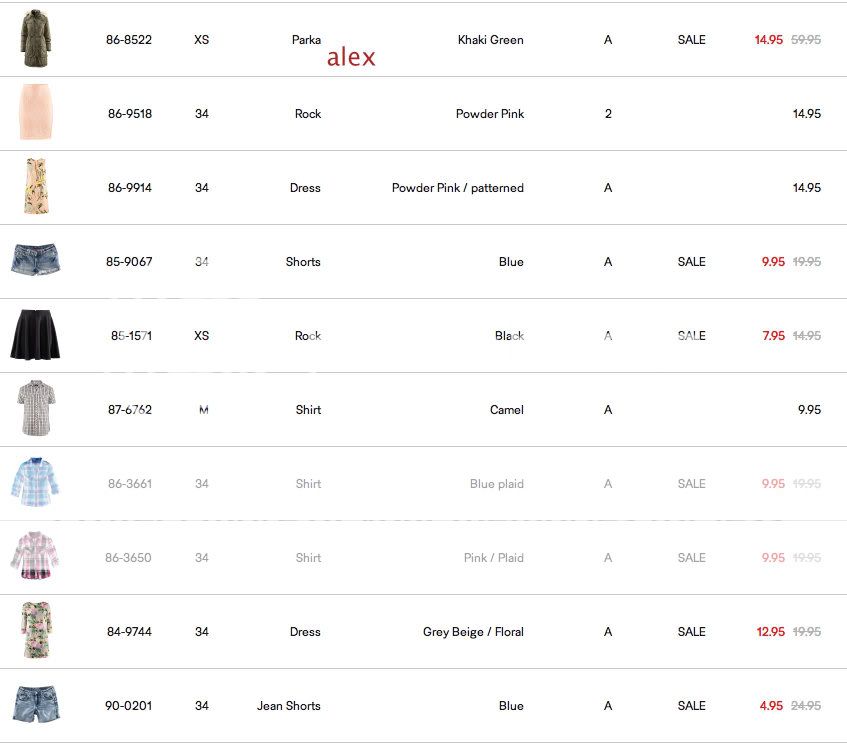Open the pink plaid shirt image
The height and width of the screenshot is (747, 847).
[35, 557]
